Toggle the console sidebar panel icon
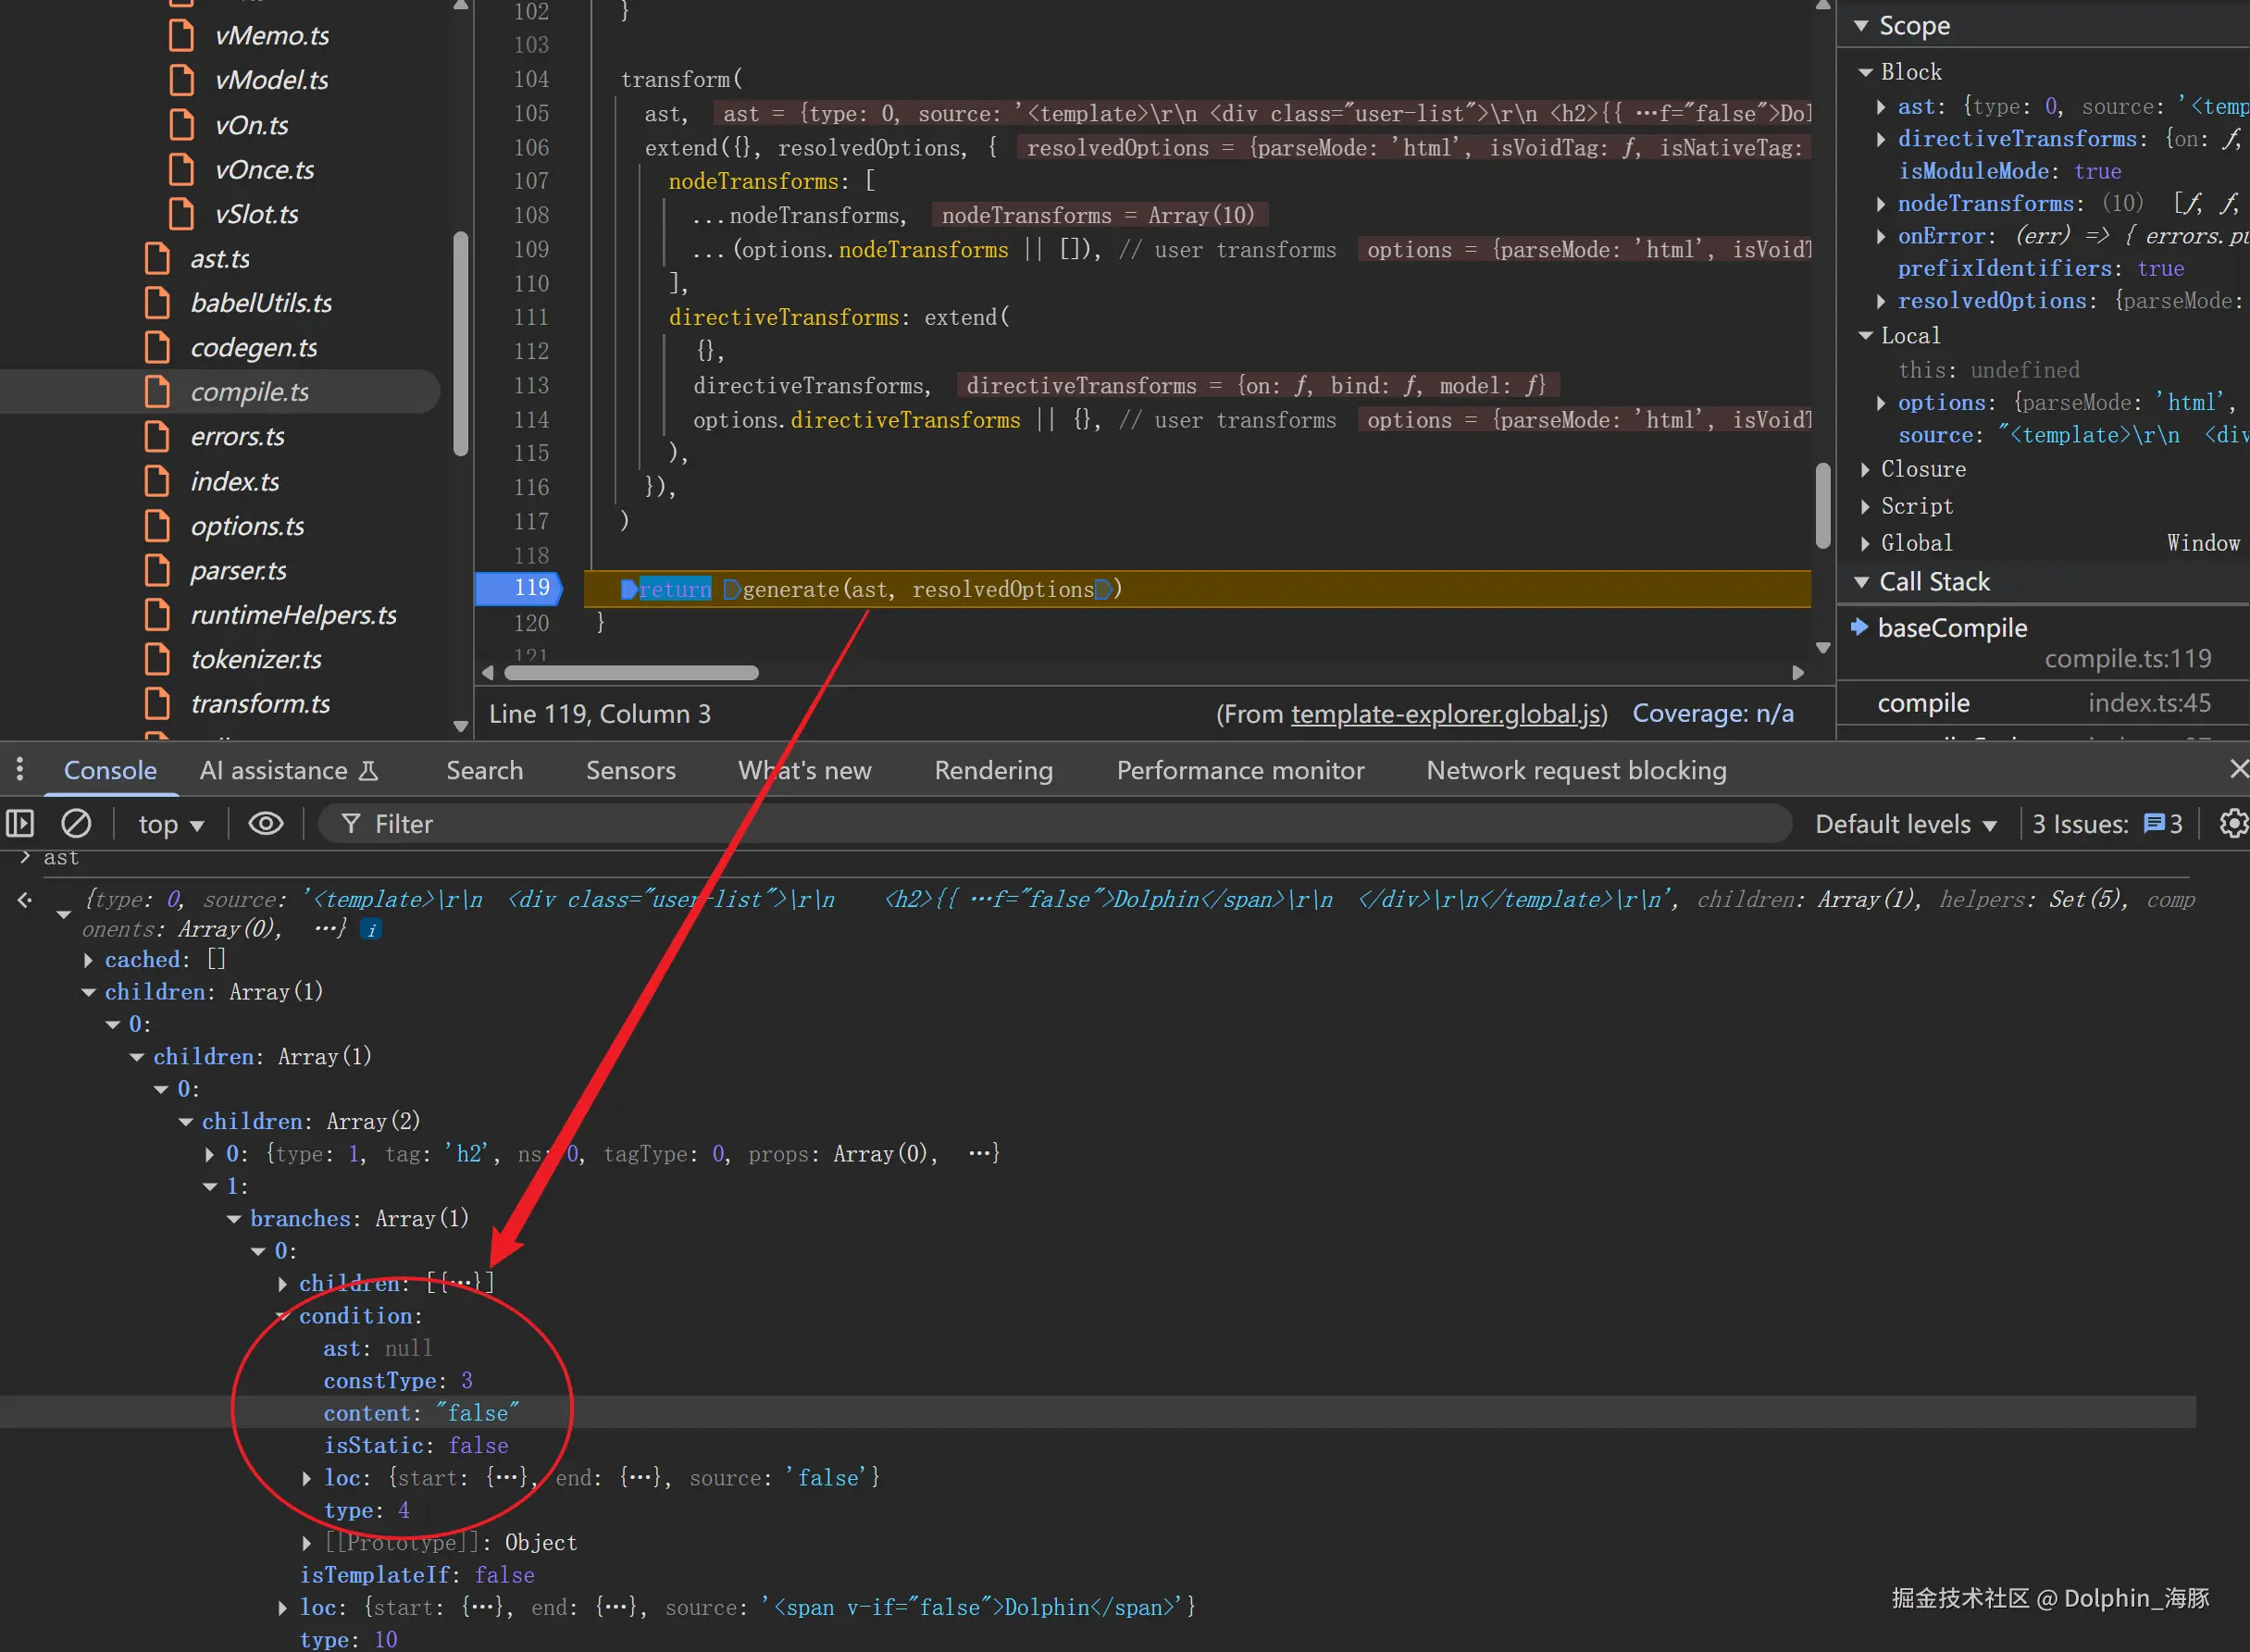This screenshot has height=1652, width=2250. [x=20, y=824]
